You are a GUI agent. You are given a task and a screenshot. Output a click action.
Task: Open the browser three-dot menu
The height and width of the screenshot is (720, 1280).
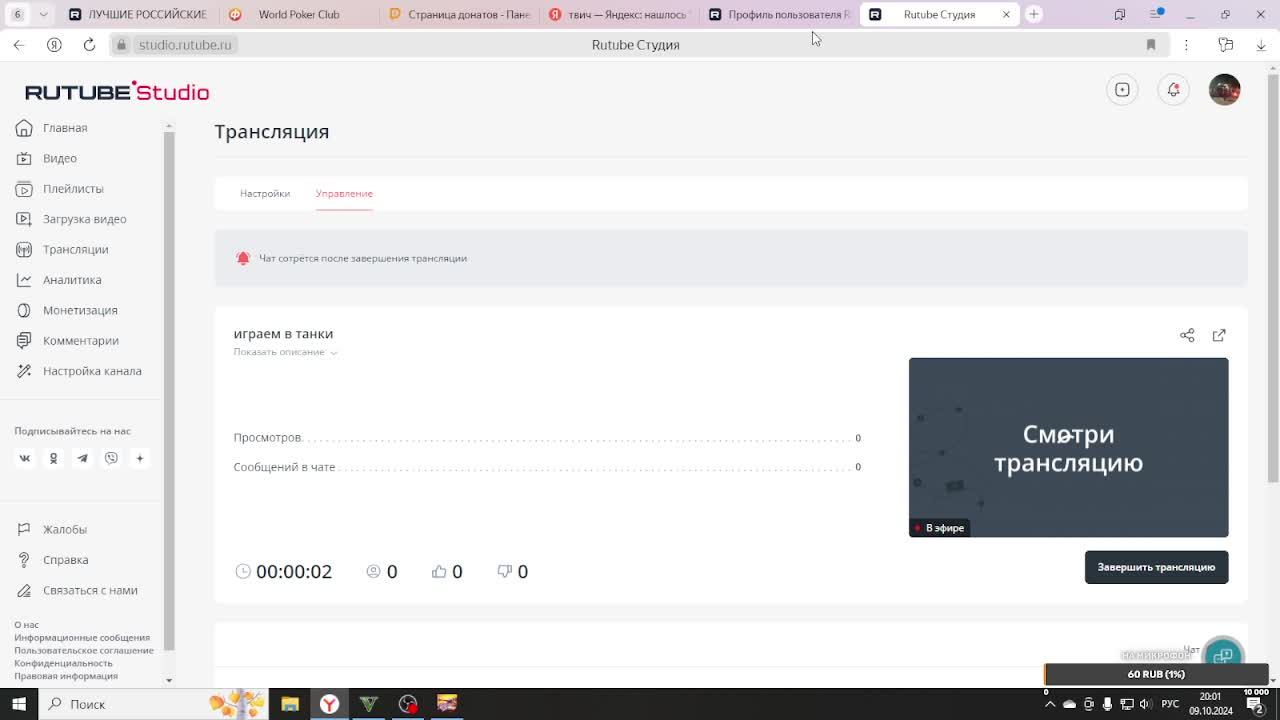coord(1186,45)
